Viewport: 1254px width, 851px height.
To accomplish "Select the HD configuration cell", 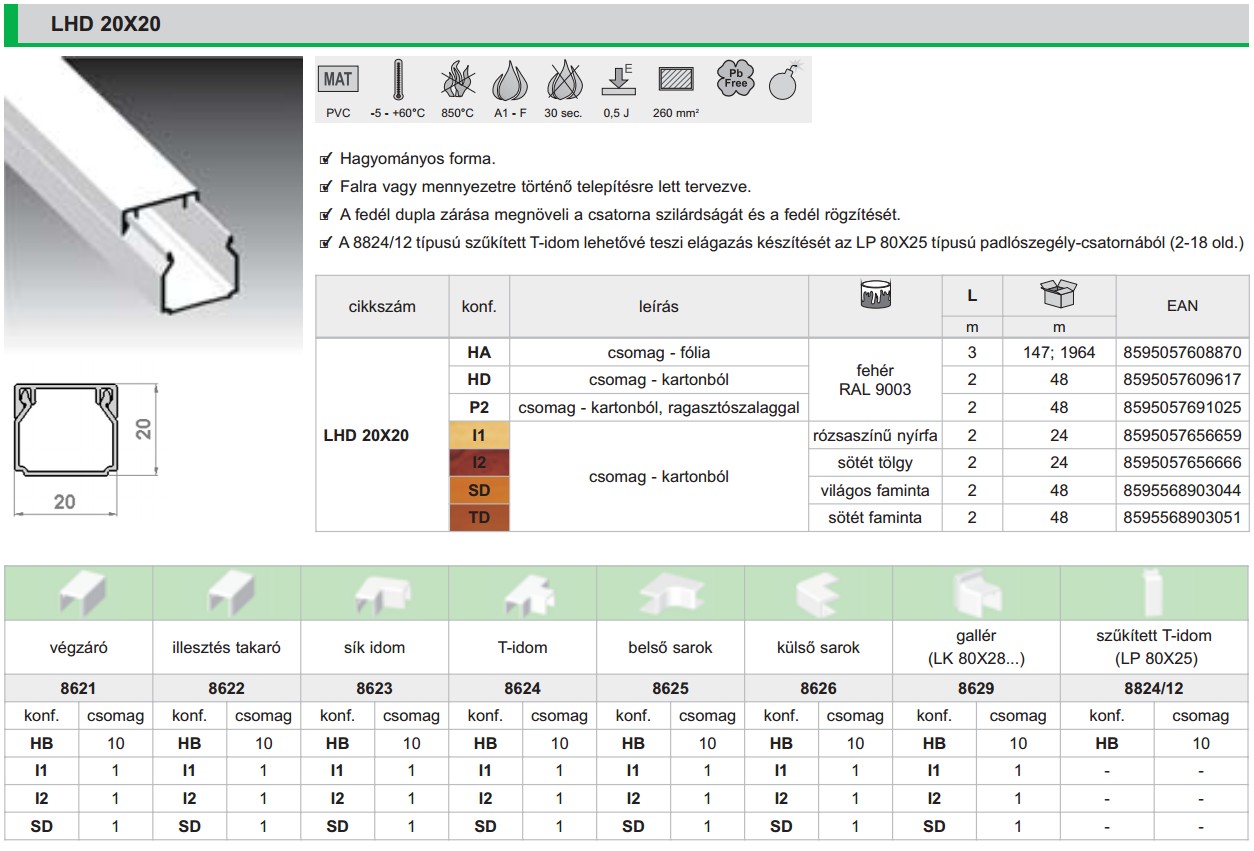I will 480,380.
